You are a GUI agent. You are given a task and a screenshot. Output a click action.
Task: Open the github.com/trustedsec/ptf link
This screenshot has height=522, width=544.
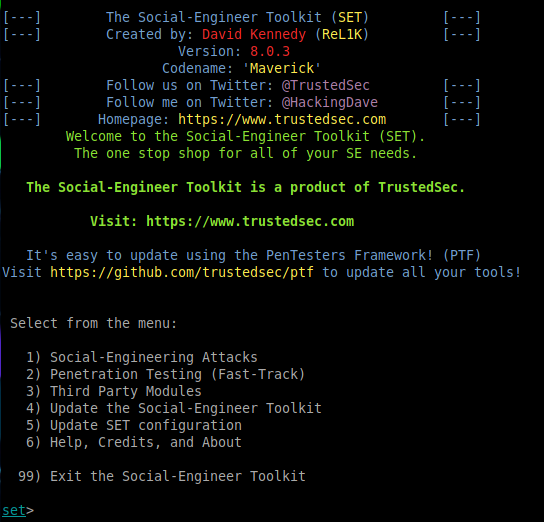[x=182, y=273]
